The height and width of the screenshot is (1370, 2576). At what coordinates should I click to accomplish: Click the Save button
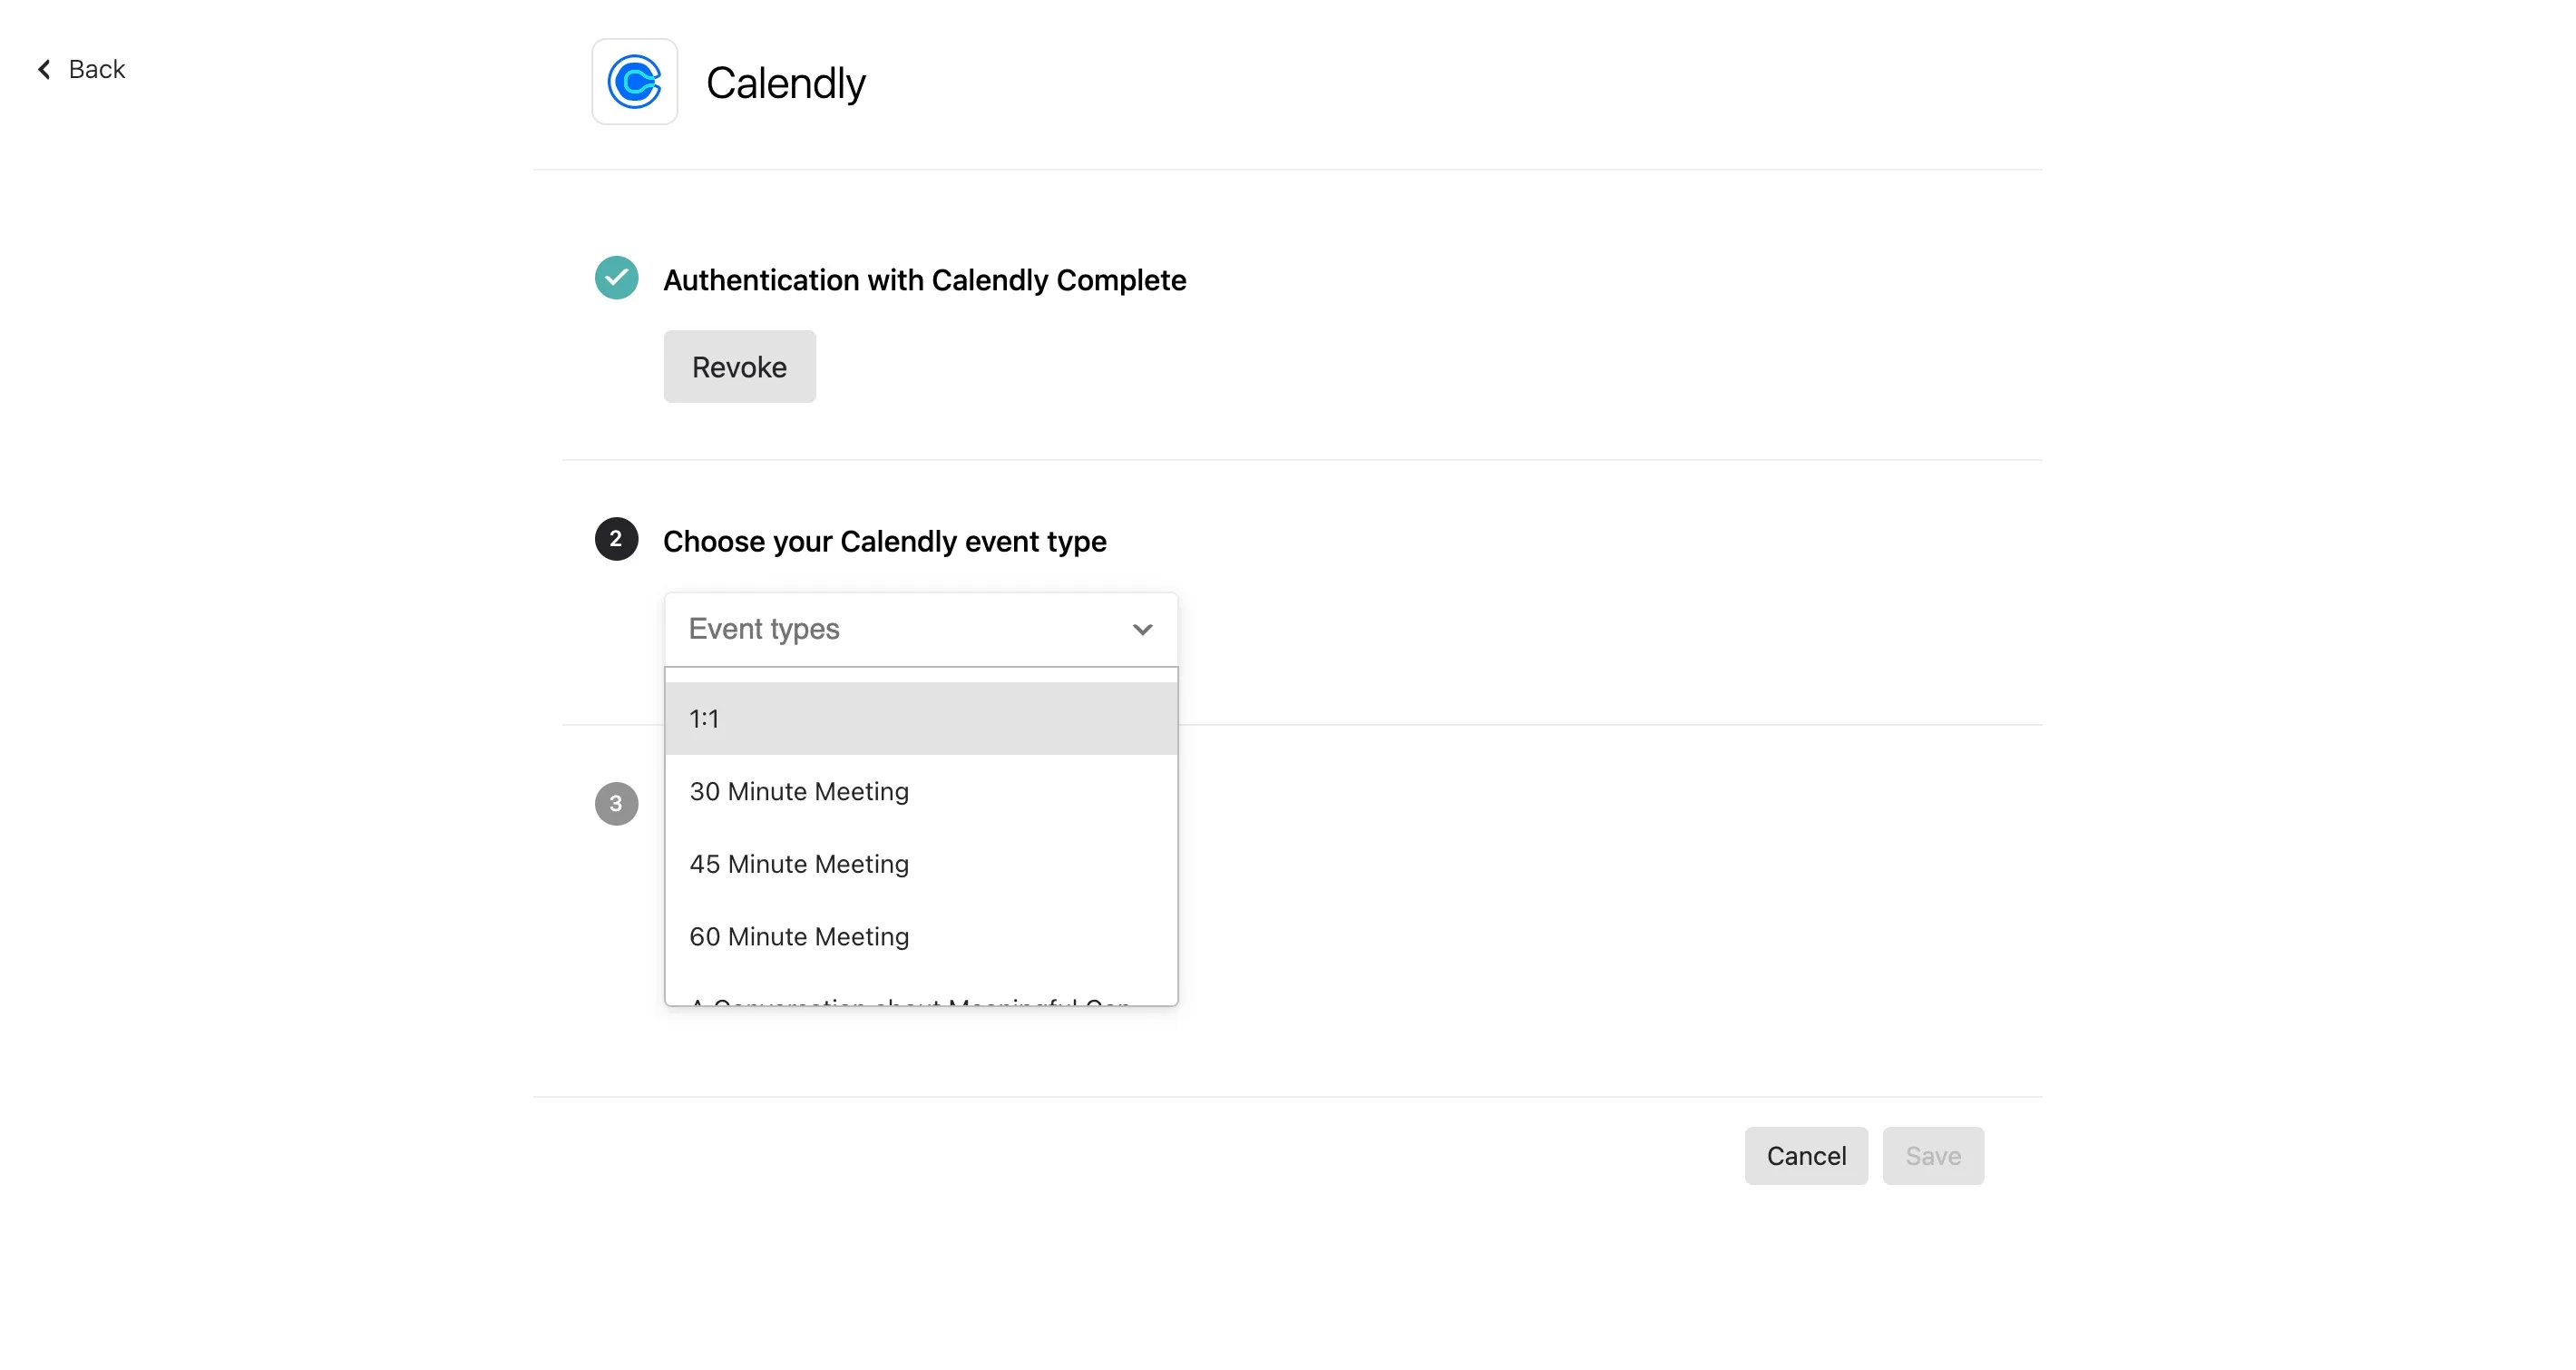(1933, 1156)
